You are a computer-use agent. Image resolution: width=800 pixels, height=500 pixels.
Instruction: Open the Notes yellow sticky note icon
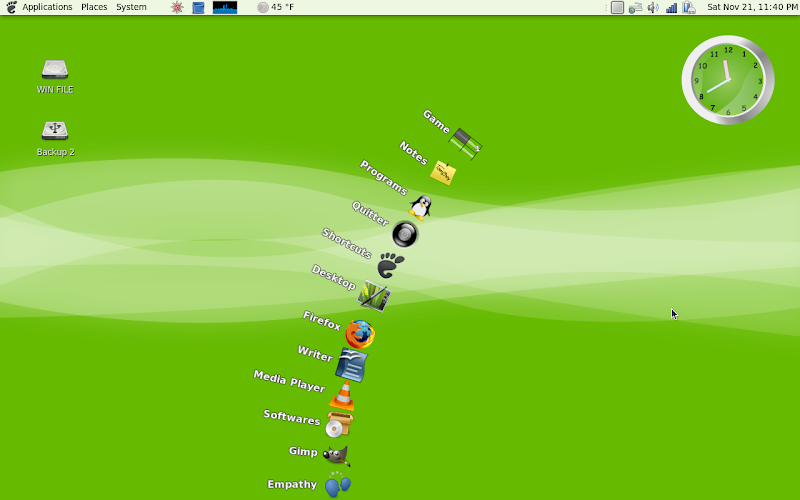click(443, 173)
